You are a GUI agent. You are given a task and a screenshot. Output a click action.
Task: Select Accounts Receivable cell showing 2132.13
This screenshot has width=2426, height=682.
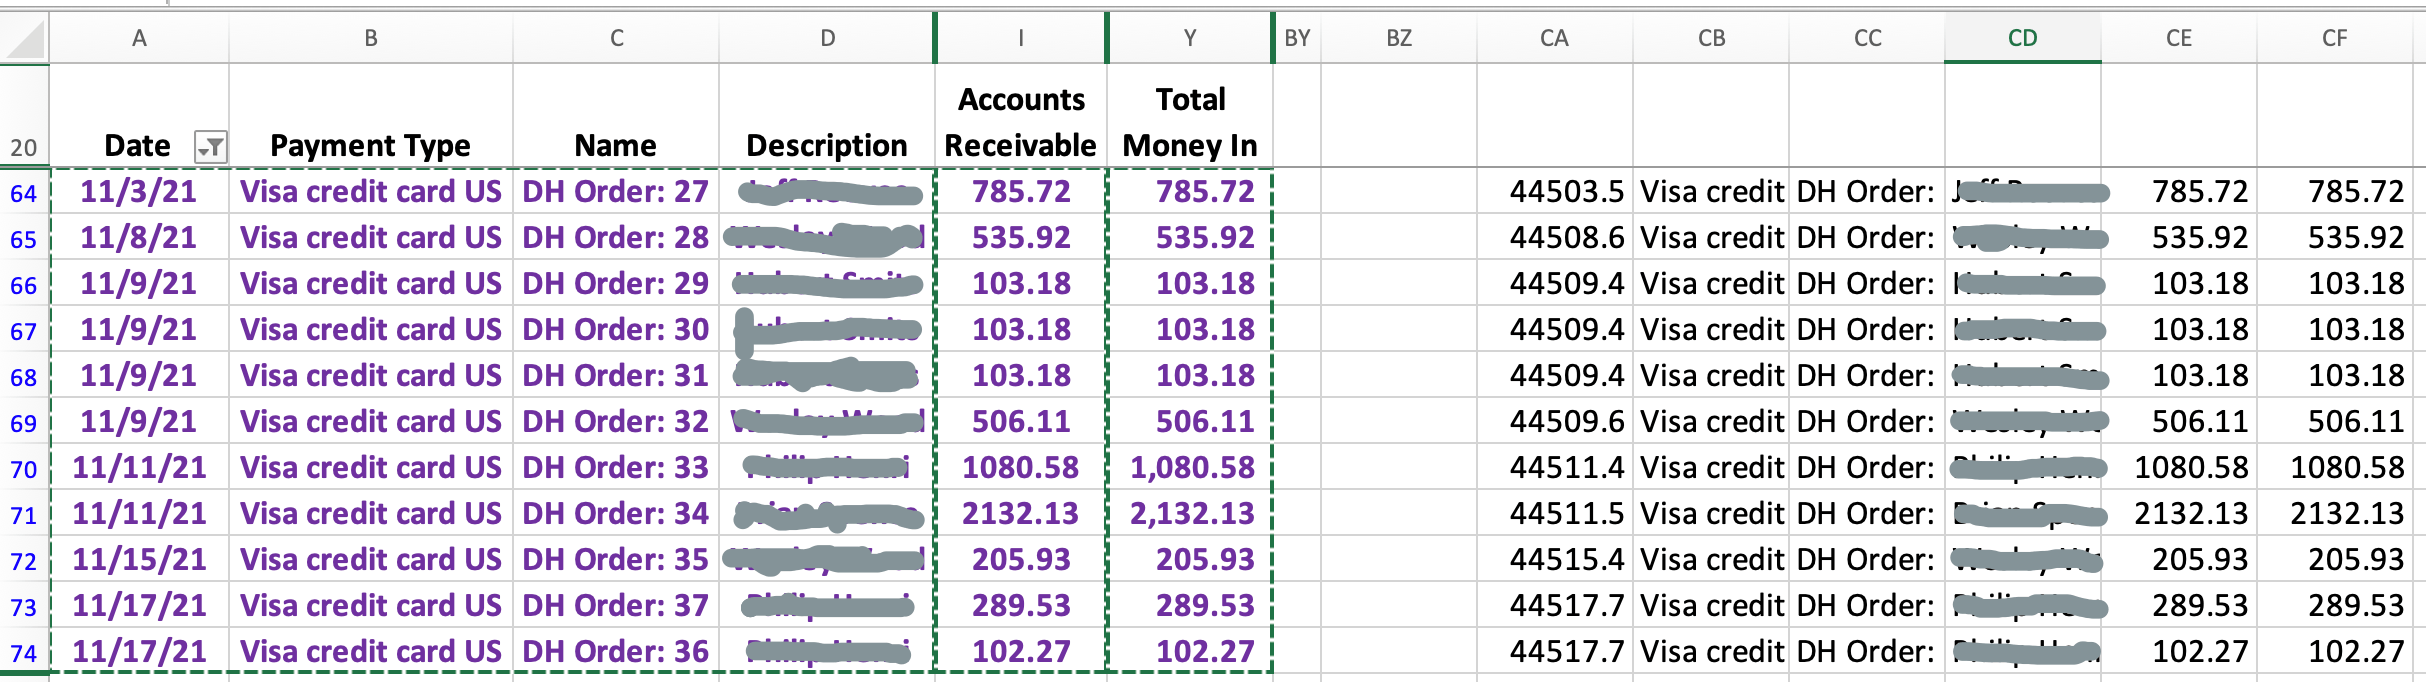1021,513
